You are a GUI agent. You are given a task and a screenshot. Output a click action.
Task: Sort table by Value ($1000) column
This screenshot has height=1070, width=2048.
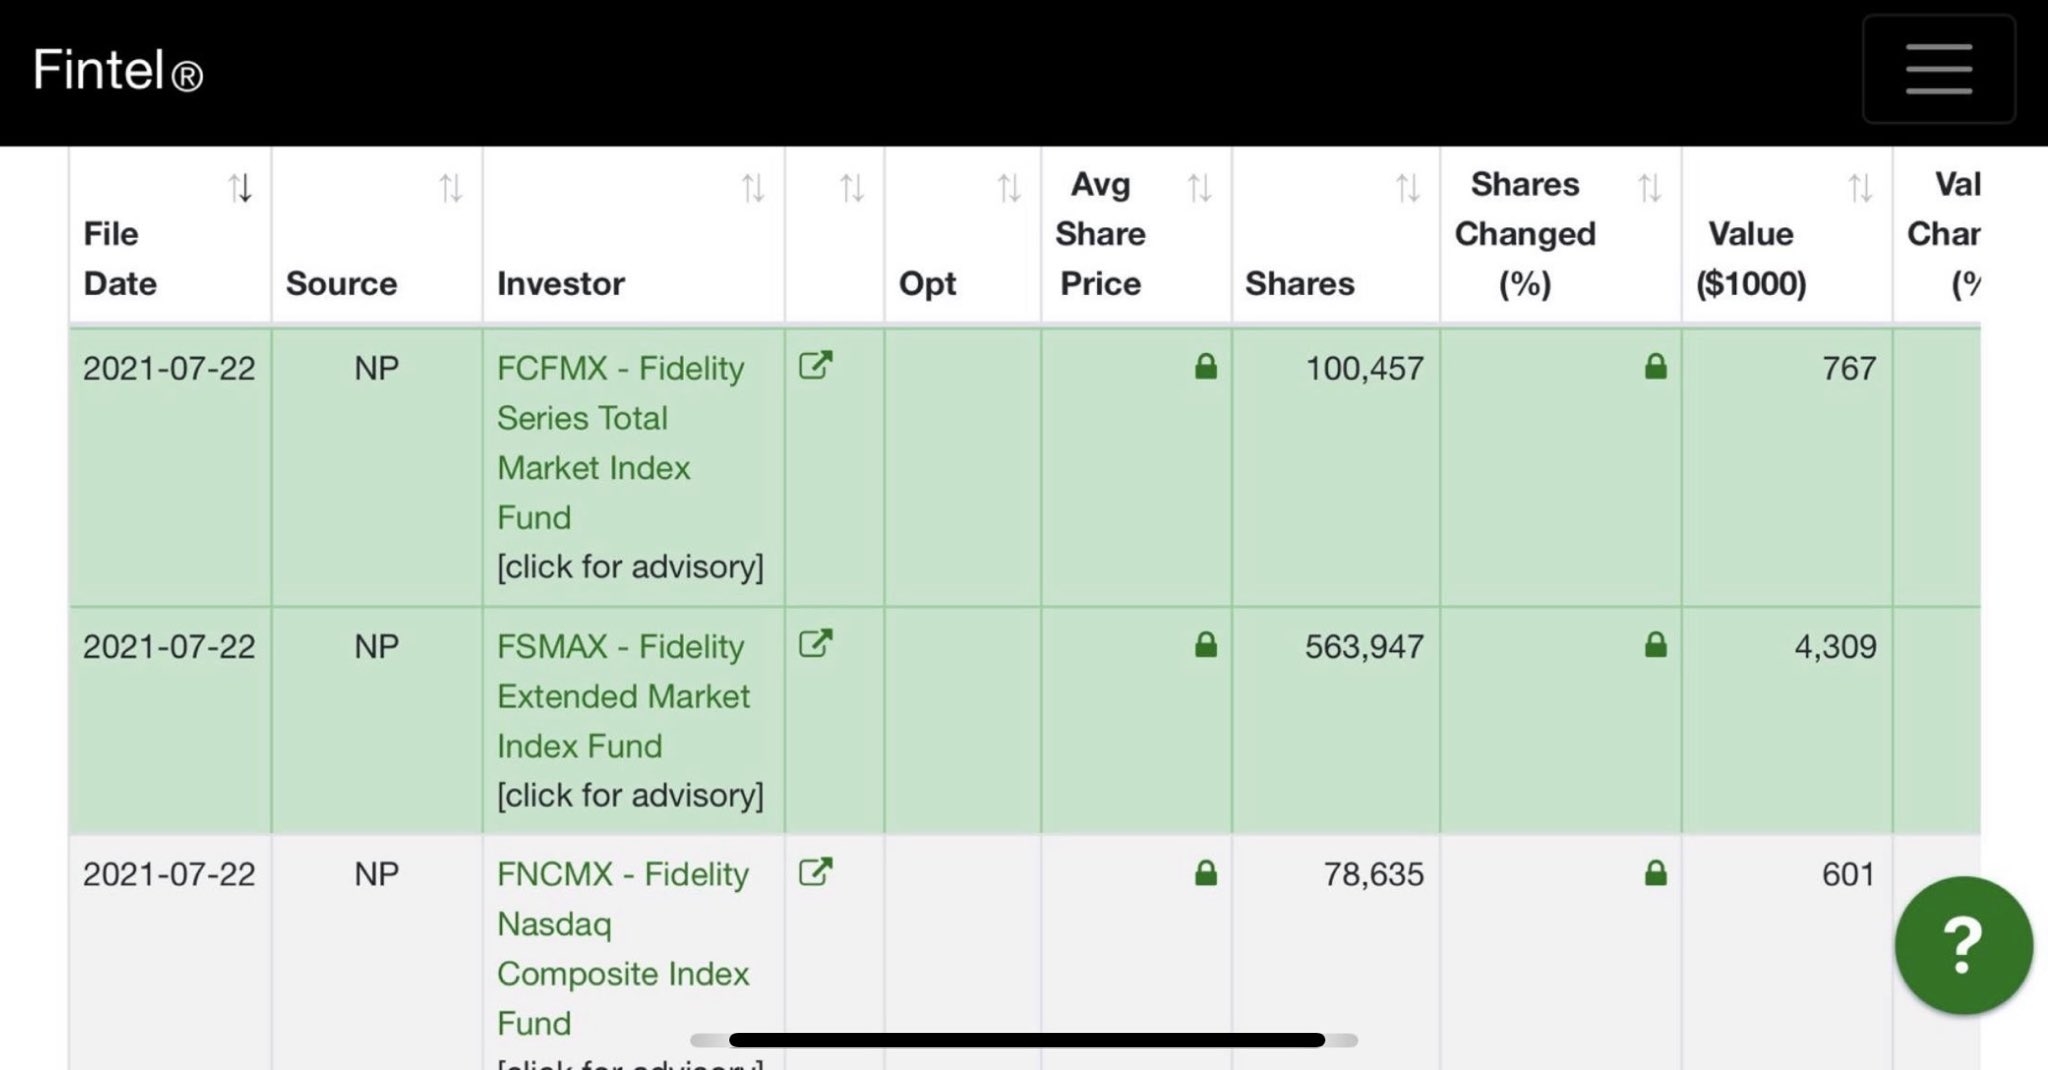pyautogui.click(x=1860, y=188)
